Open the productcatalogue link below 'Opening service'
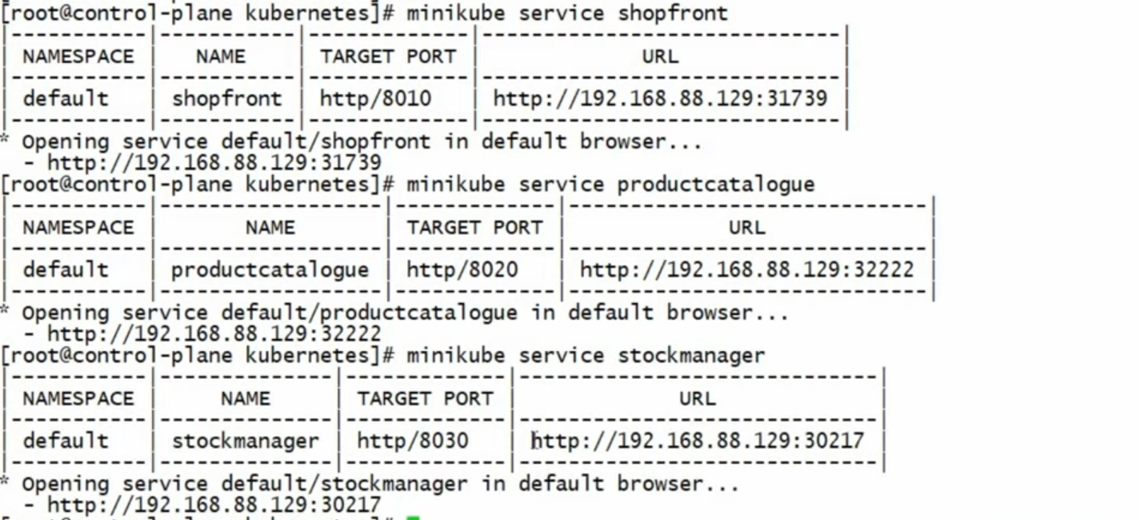The width and height of the screenshot is (1139, 520). coord(214,334)
